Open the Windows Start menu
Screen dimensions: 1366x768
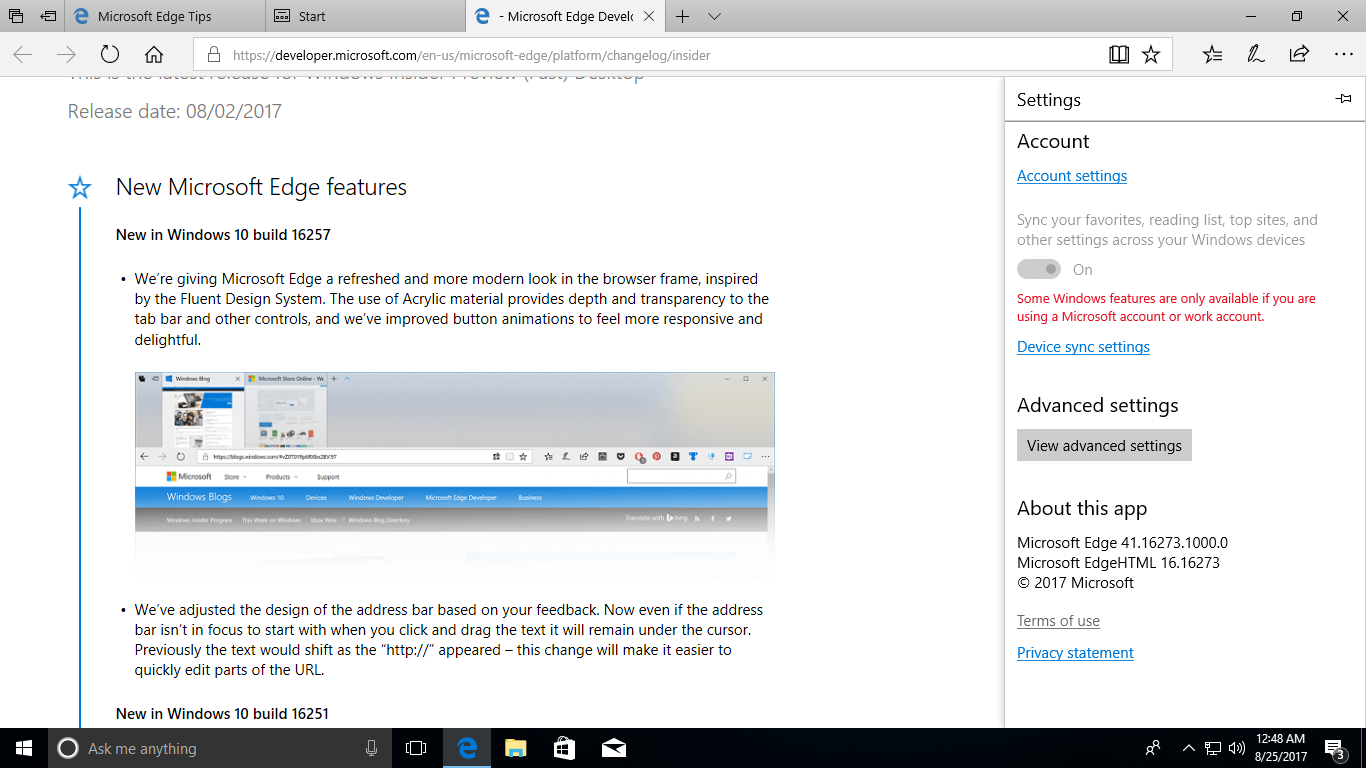pos(24,748)
